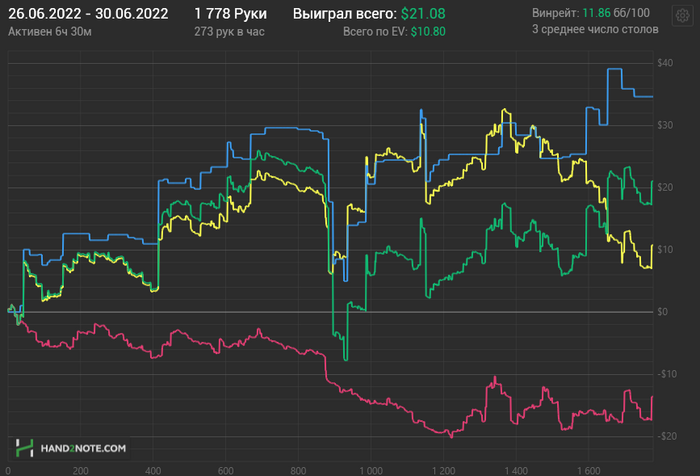This screenshot has height=476, width=700.
Task: Click the total won value $21.08
Action: pyautogui.click(x=423, y=14)
